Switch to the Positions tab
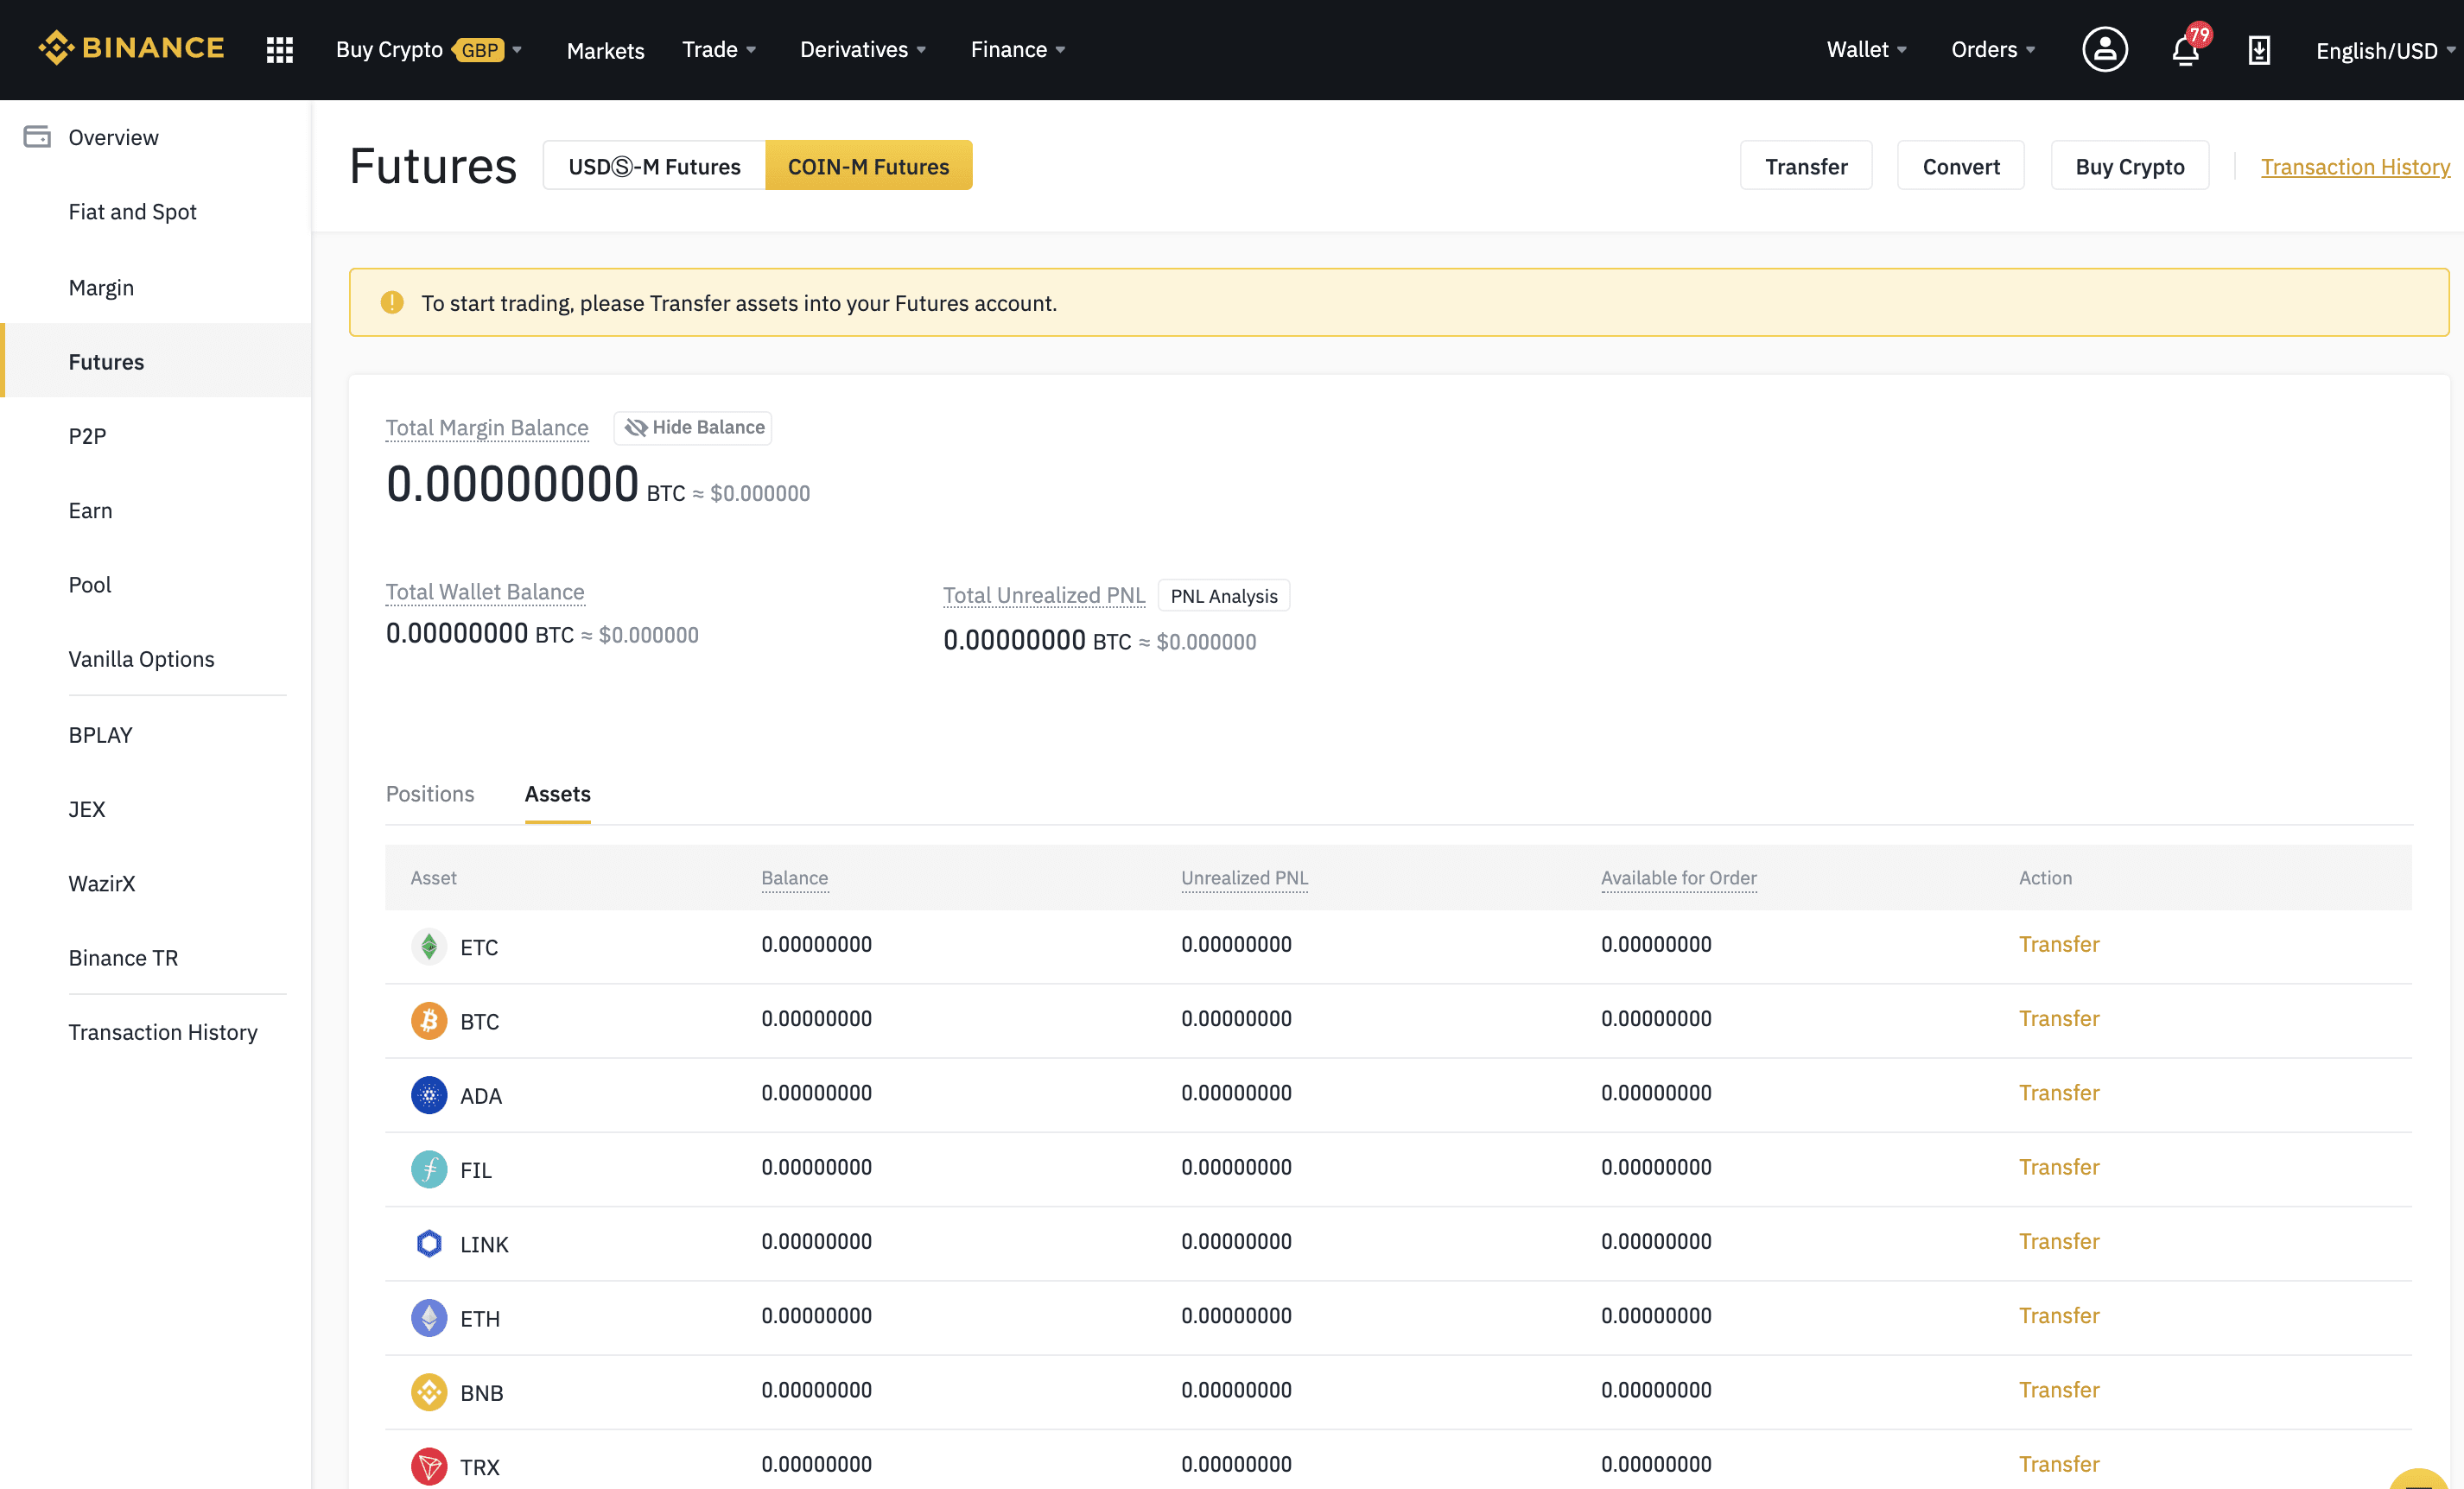 (430, 793)
